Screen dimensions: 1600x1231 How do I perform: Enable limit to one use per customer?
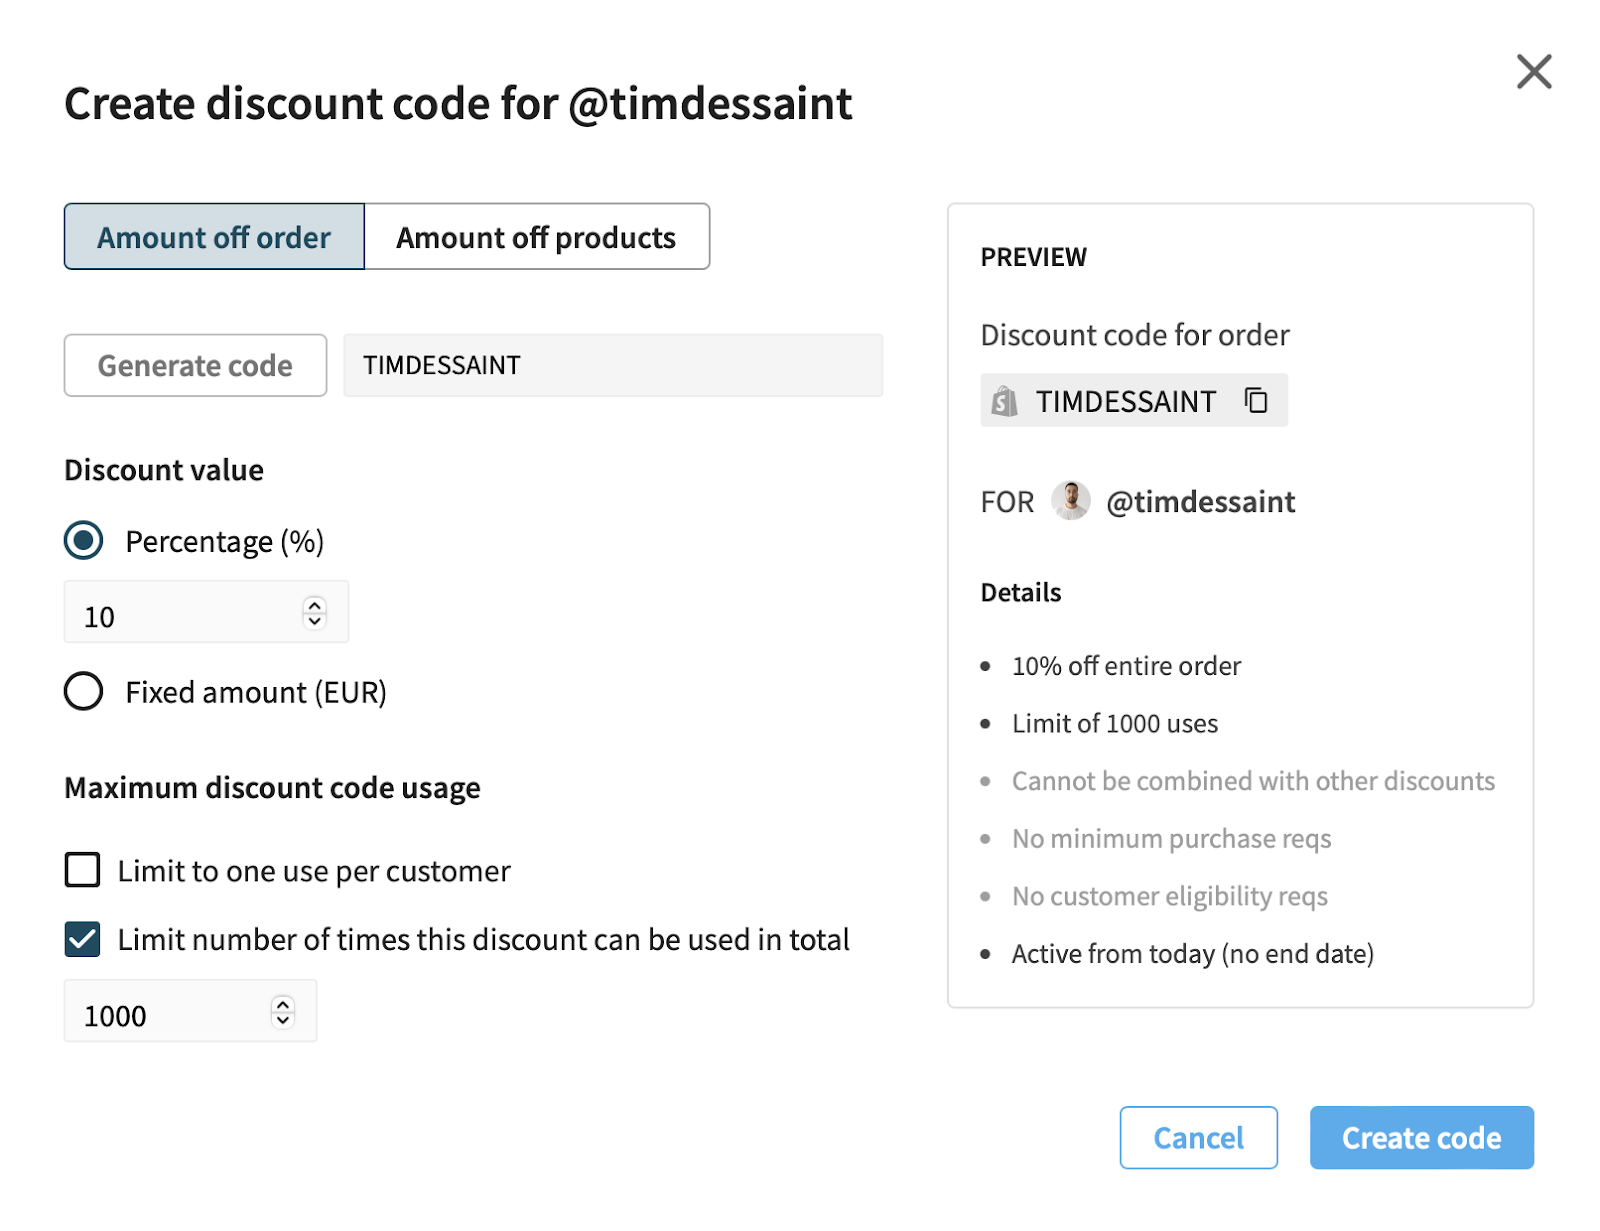point(83,870)
